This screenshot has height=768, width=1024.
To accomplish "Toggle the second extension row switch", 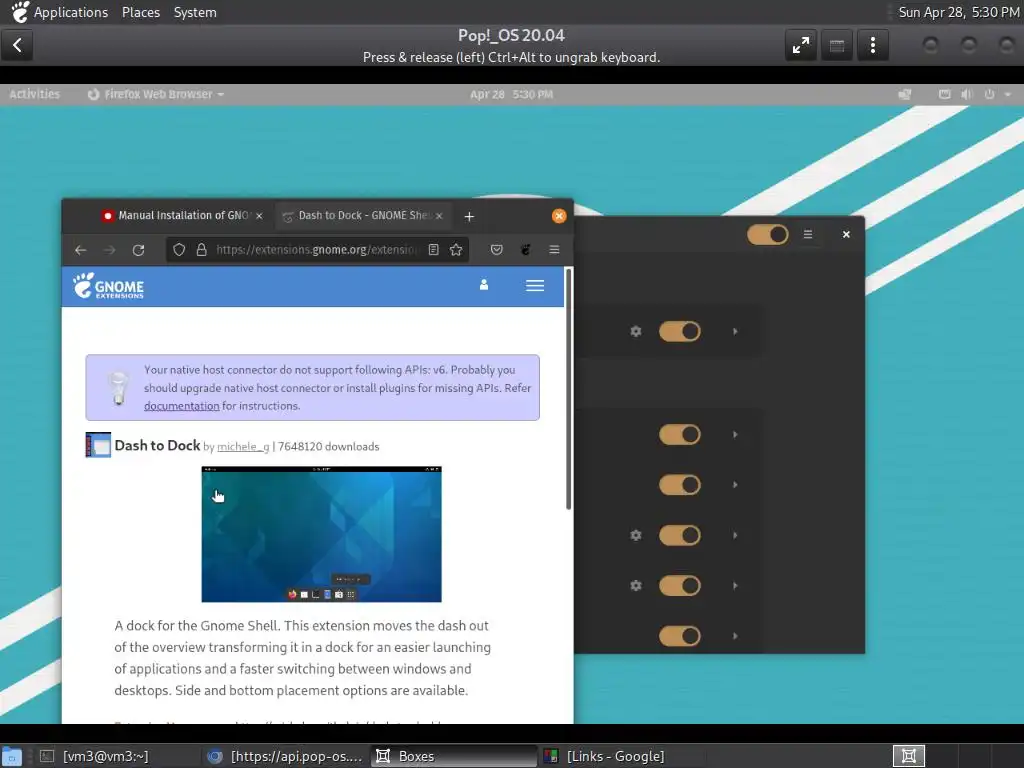I will [x=680, y=434].
